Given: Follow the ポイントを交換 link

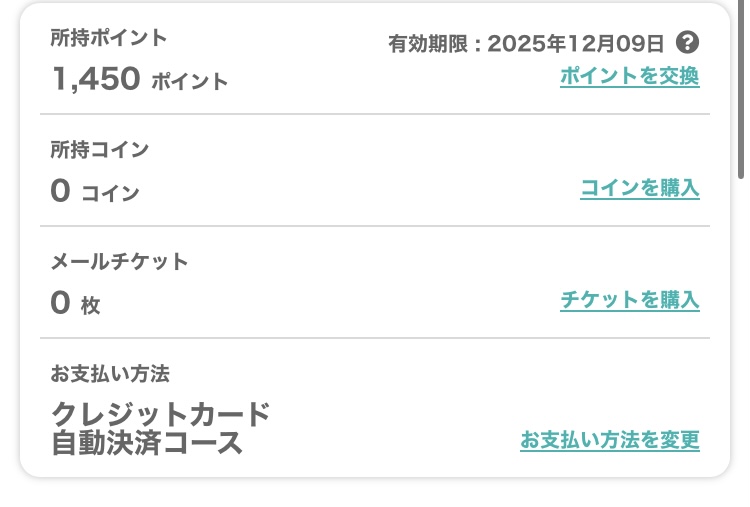Looking at the screenshot, I should 630,76.
